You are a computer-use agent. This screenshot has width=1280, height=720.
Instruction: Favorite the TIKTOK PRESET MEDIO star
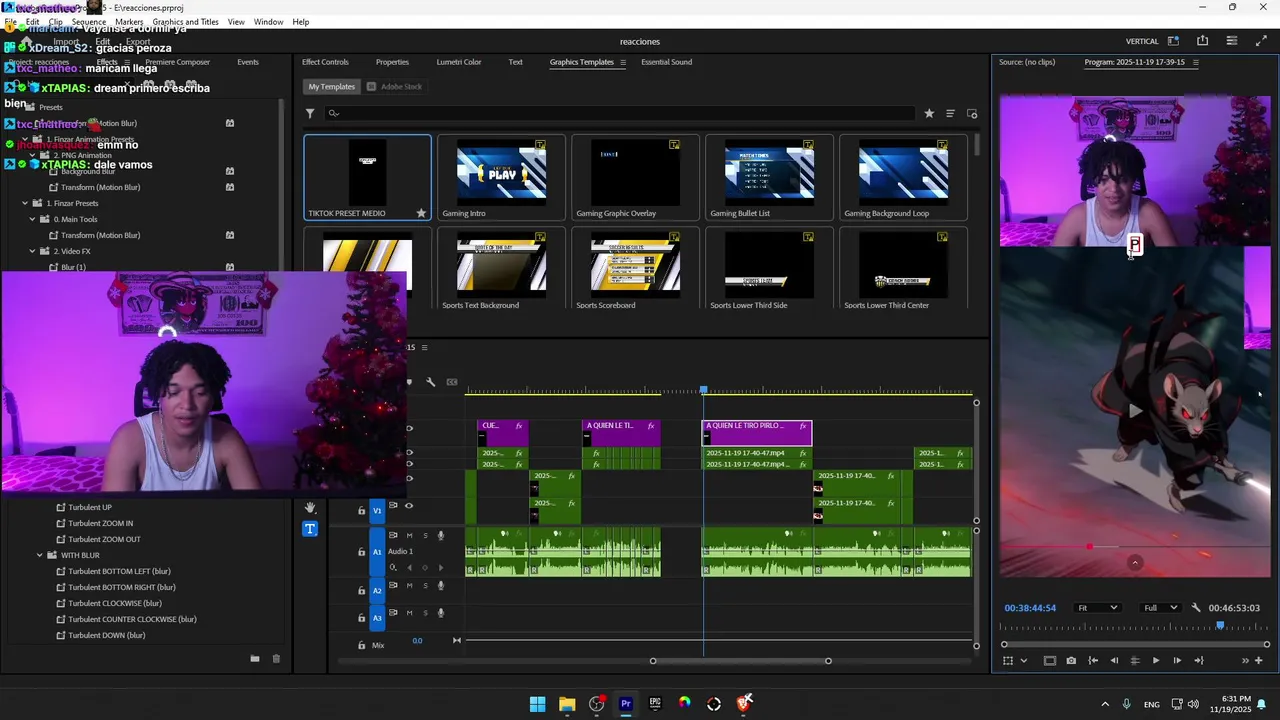pyautogui.click(x=421, y=213)
